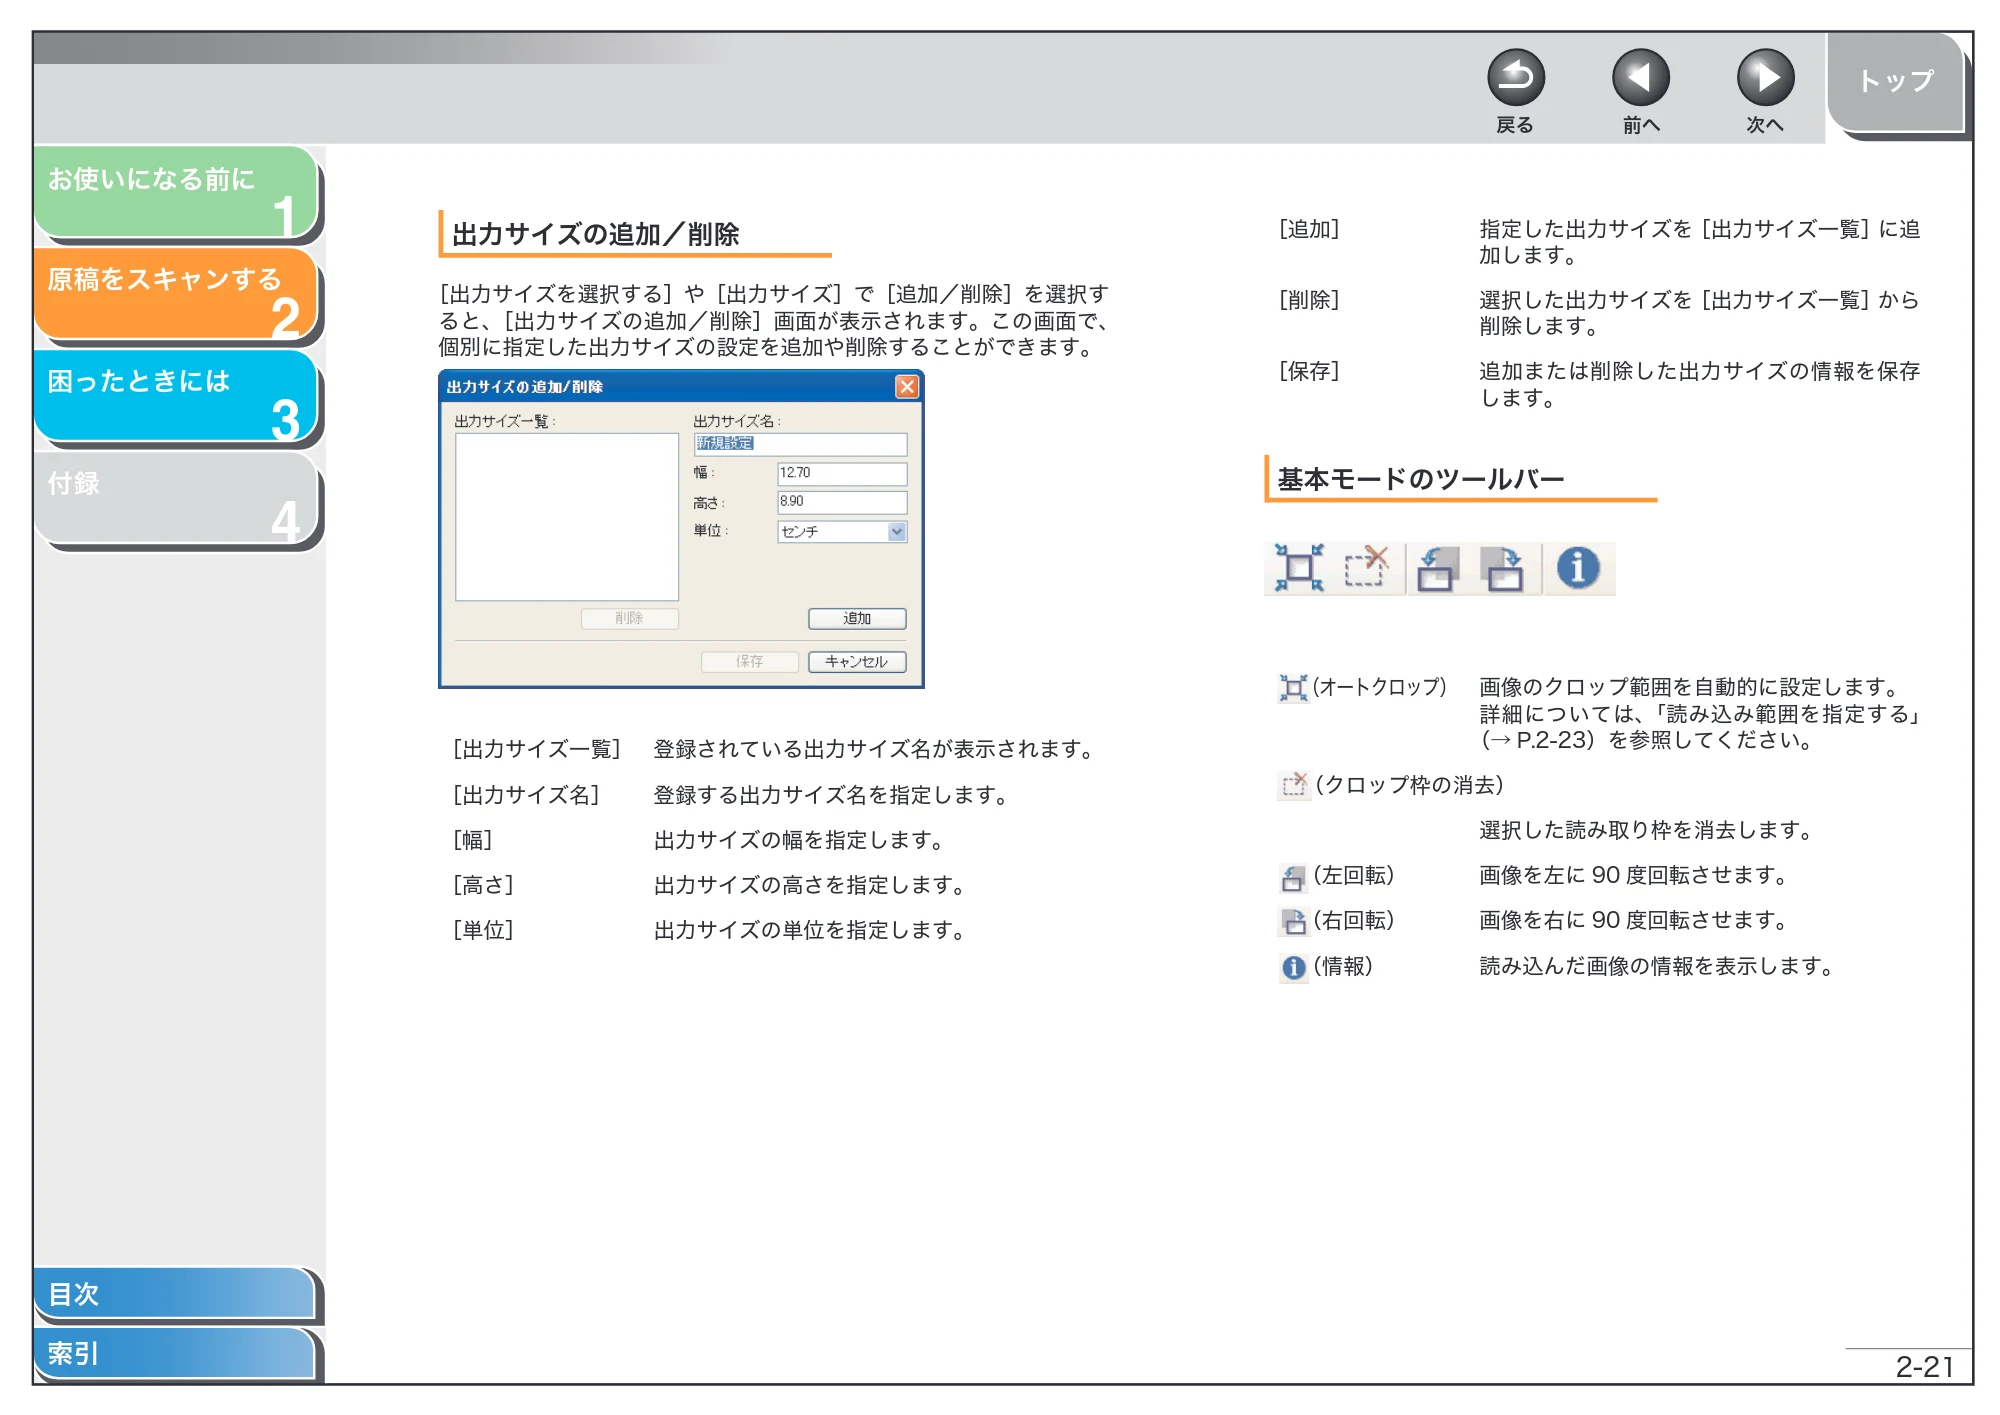The width and height of the screenshot is (2000, 1415).
Task: Go to 索引 index
Action: [175, 1353]
